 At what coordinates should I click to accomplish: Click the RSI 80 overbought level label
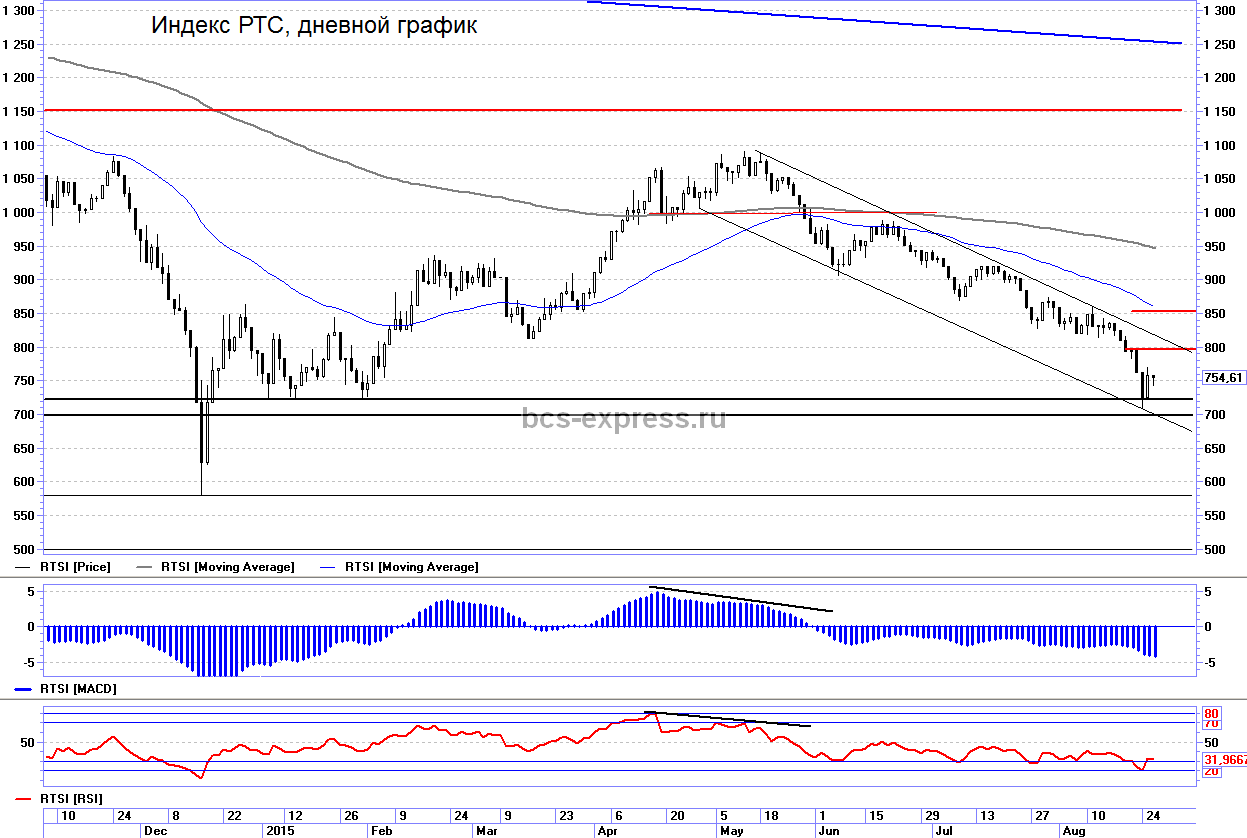click(1211, 713)
